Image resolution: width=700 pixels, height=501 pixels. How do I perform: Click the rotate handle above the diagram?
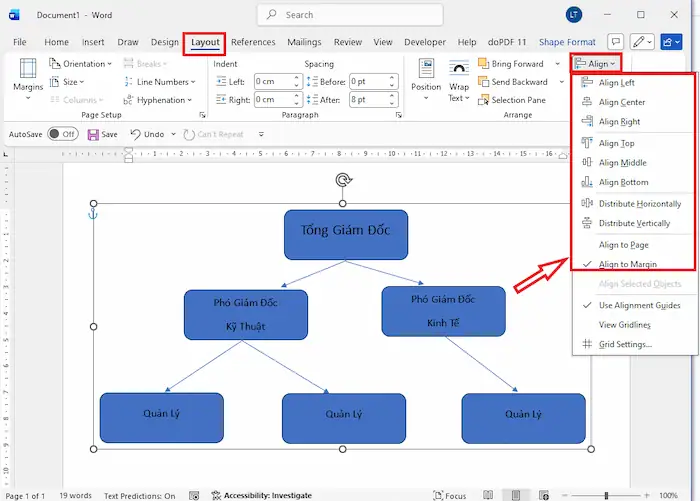(343, 180)
